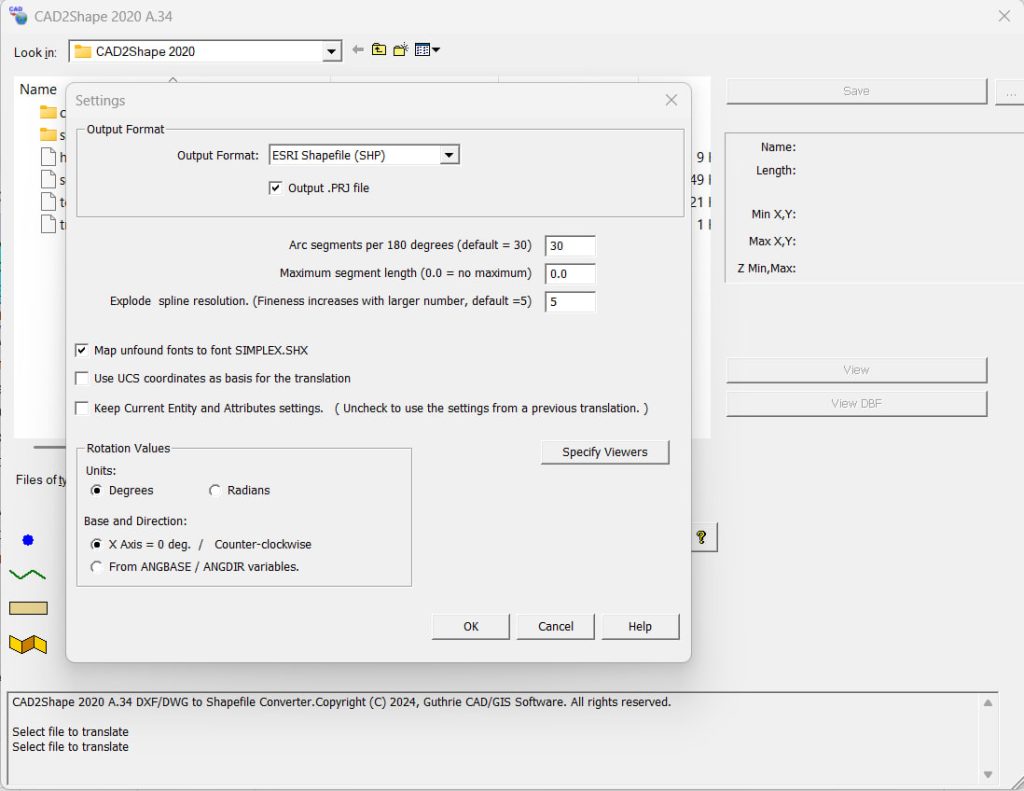Select the second folder icon in file list
This screenshot has height=791, width=1024.
(x=48, y=135)
